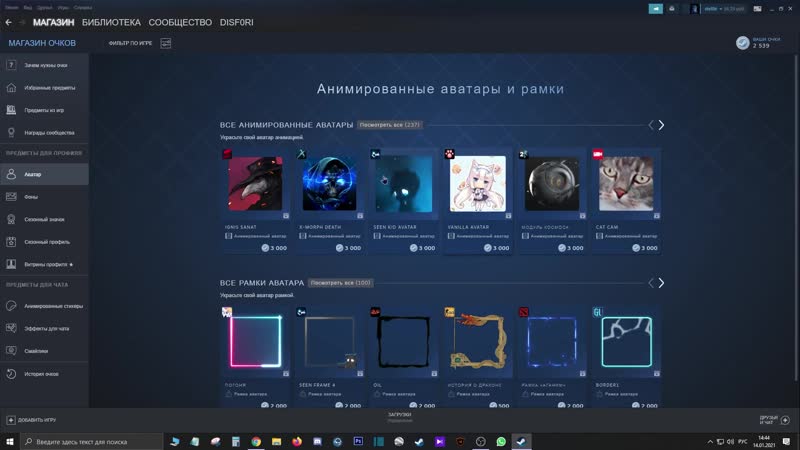The height and width of the screenshot is (450, 800).
Task: Open the Vanilla Avatar catgirl thumbnail
Action: [478, 184]
